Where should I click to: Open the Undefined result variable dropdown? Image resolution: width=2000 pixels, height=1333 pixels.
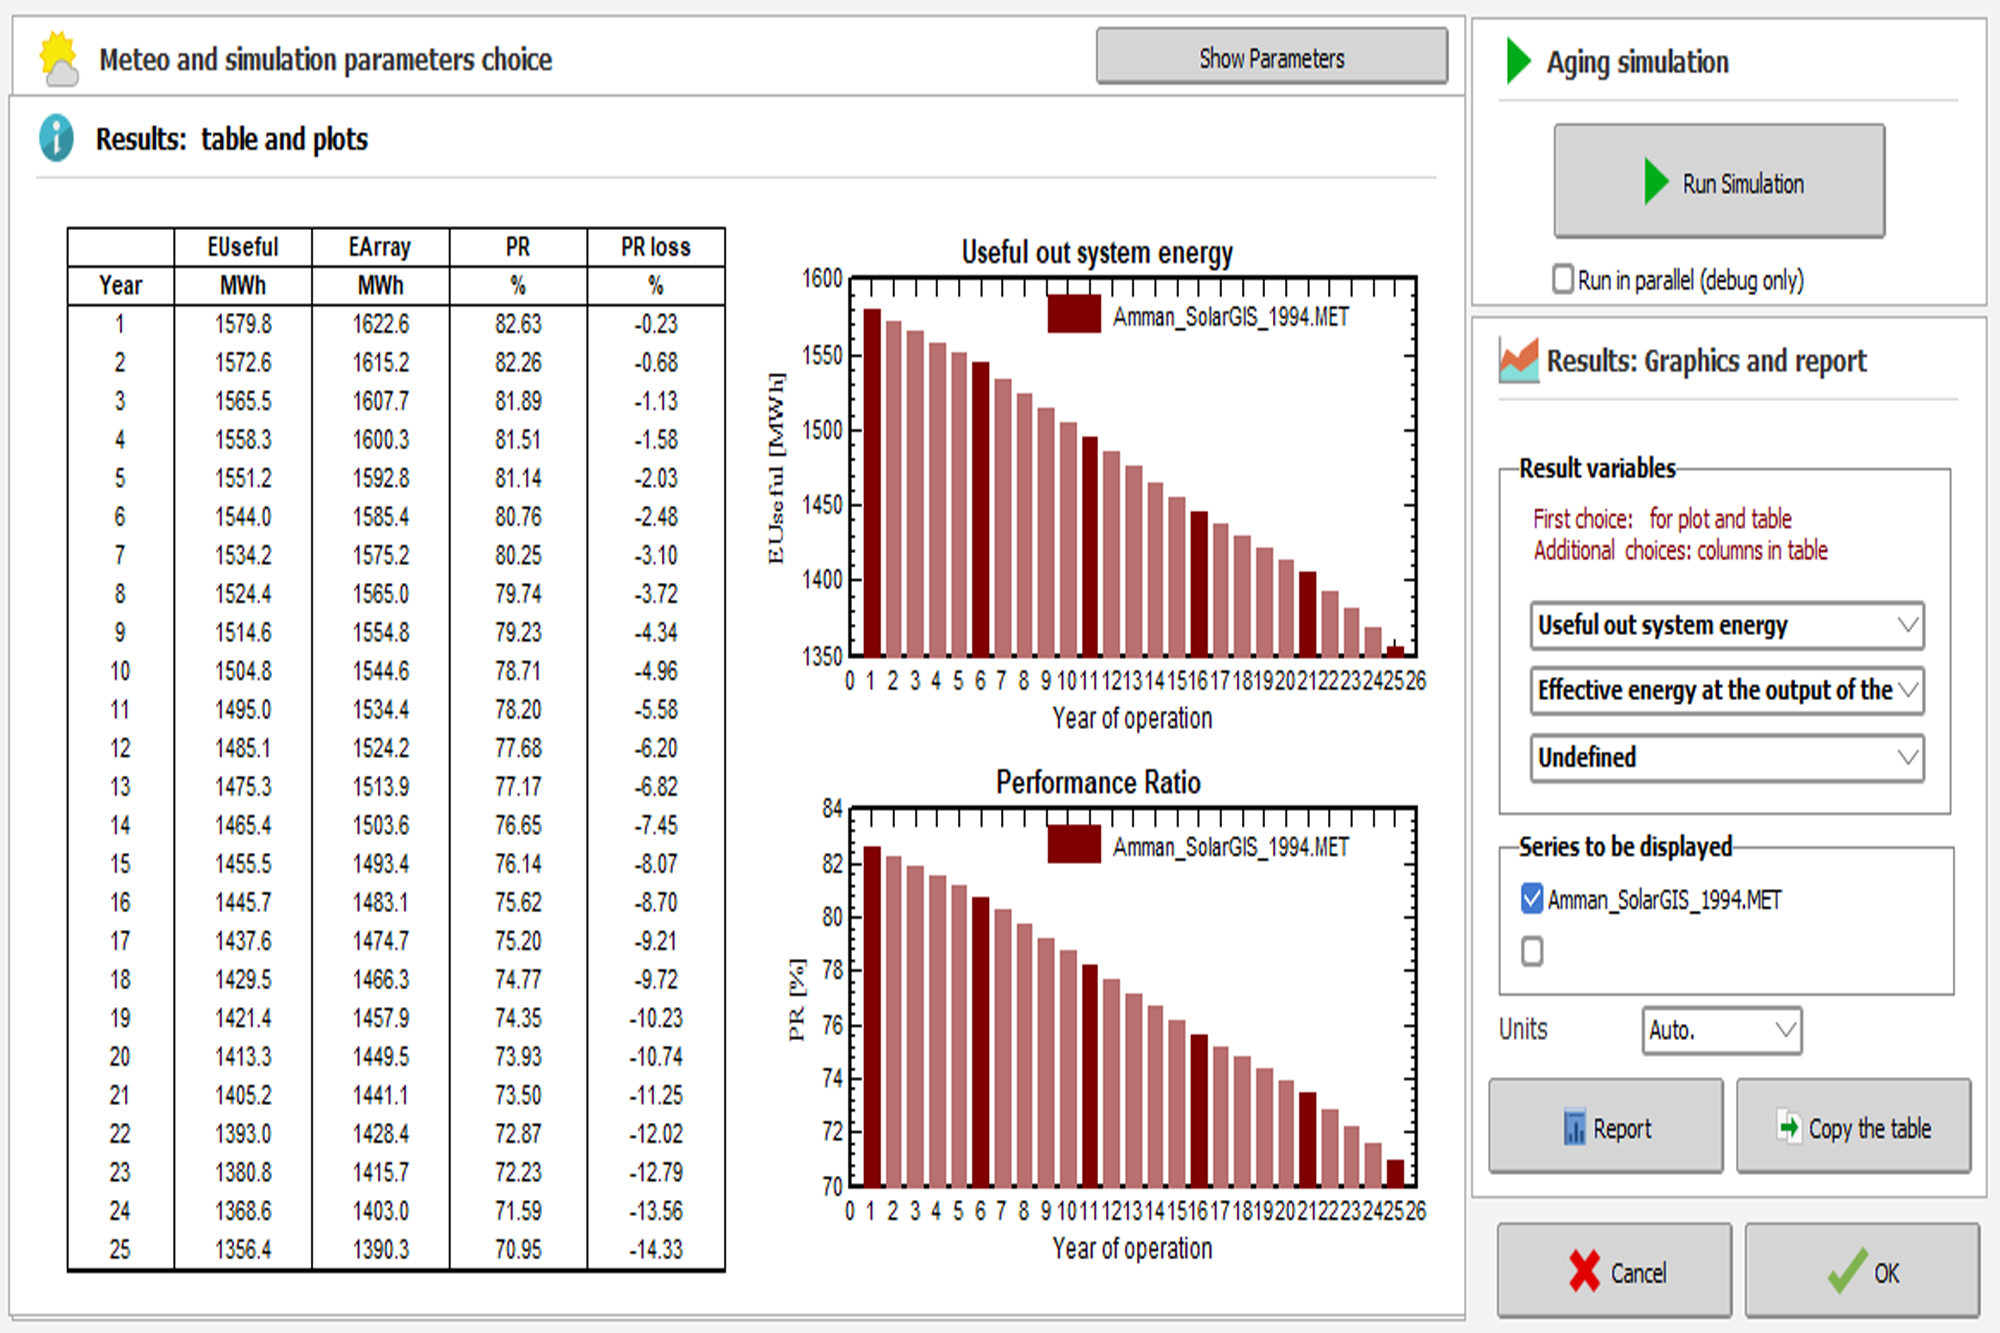point(1726,758)
